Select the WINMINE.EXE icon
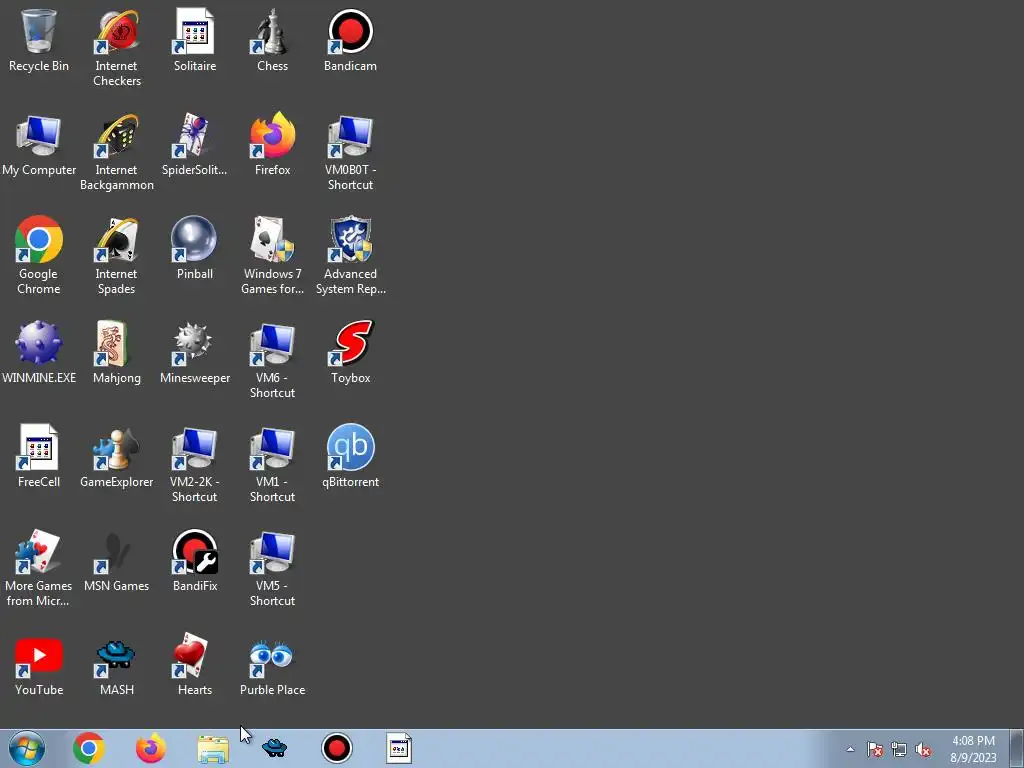The width and height of the screenshot is (1024, 768). pos(39,353)
